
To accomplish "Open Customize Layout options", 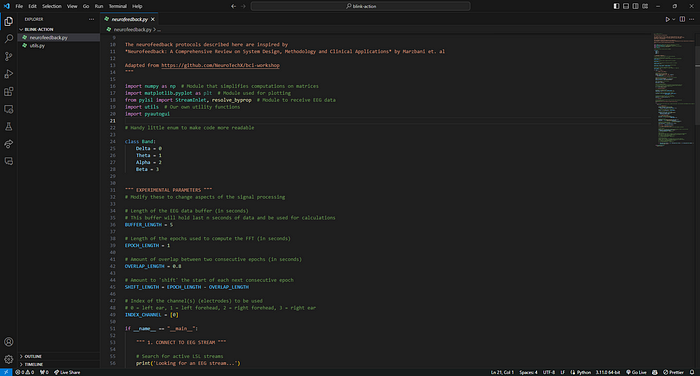I will click(645, 6).
